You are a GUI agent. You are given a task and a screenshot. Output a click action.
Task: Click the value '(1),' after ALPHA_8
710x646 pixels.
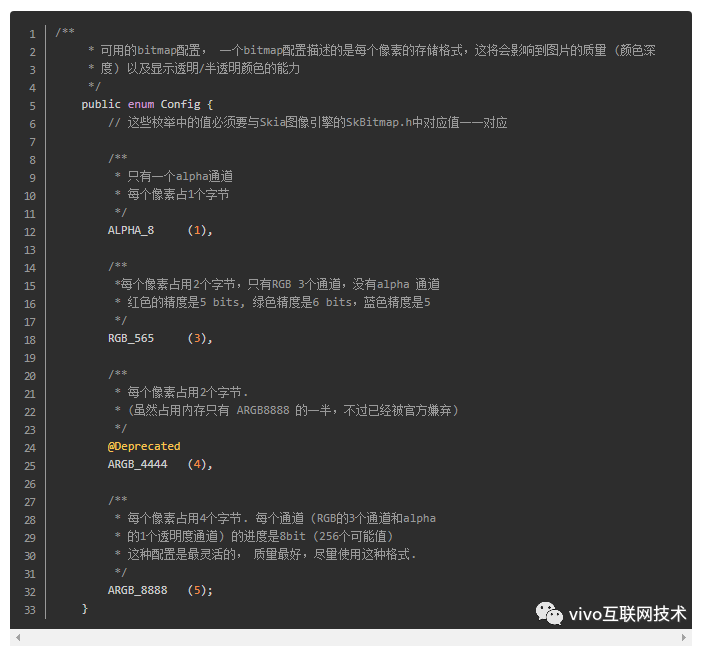(200, 230)
